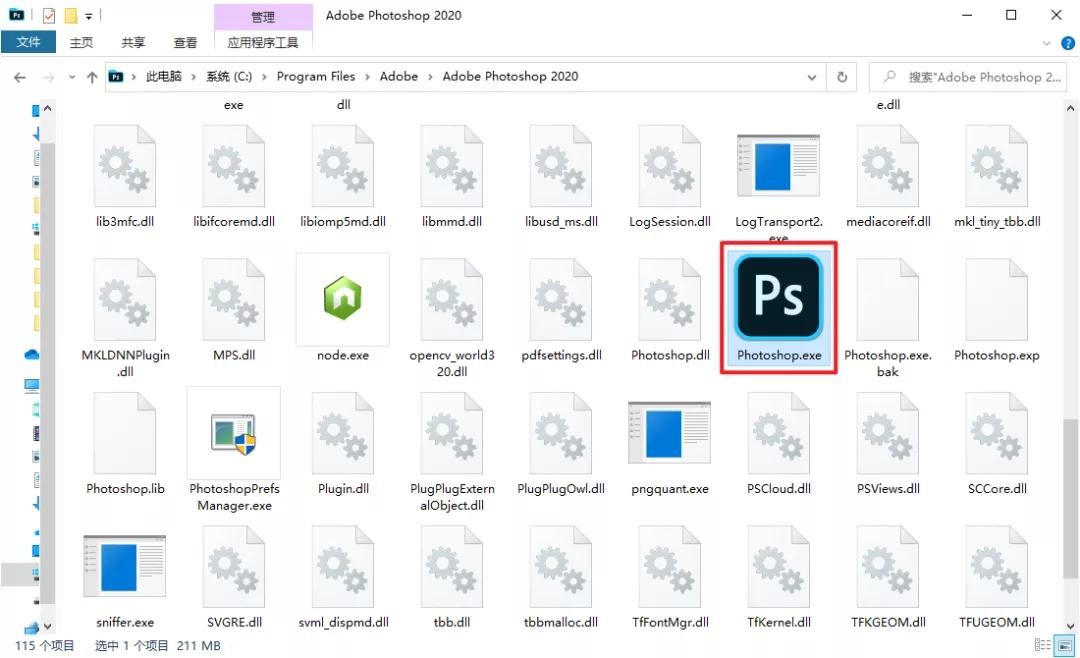The image size is (1080, 658).
Task: Select the TFKGEOM.dll file icon
Action: (888, 566)
